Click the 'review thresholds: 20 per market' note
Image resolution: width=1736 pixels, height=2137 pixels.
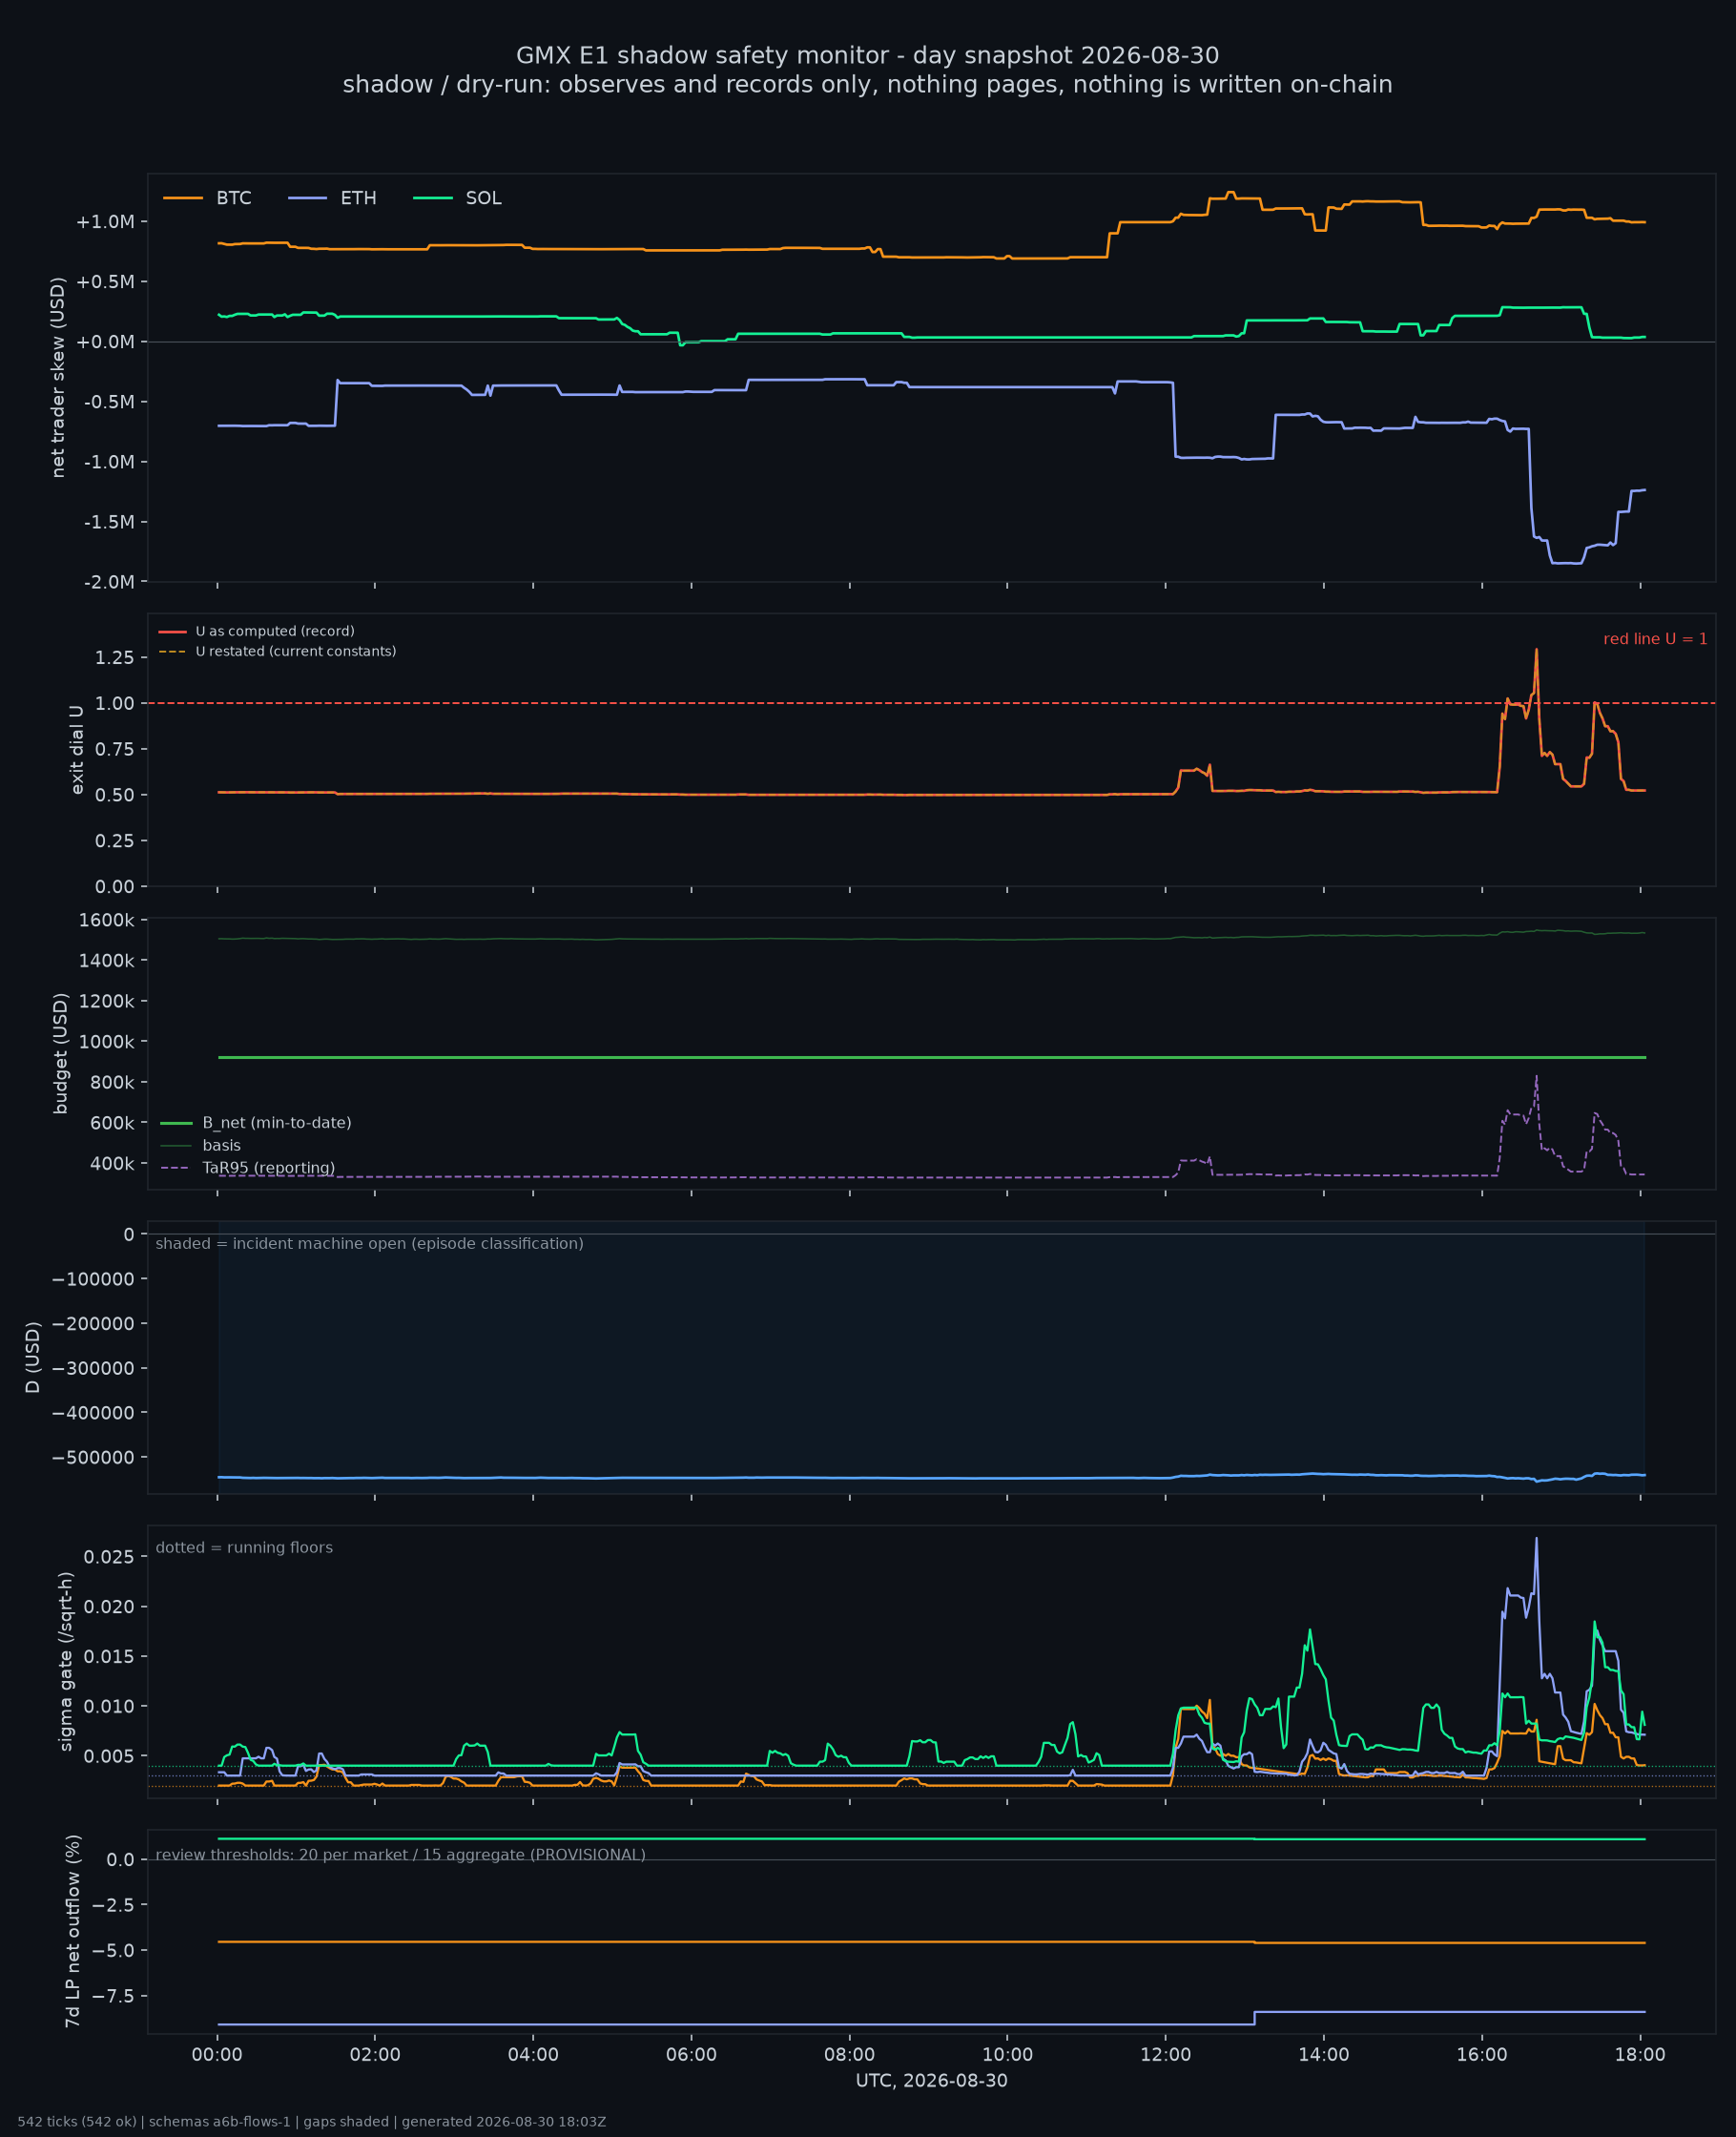pos(400,1855)
